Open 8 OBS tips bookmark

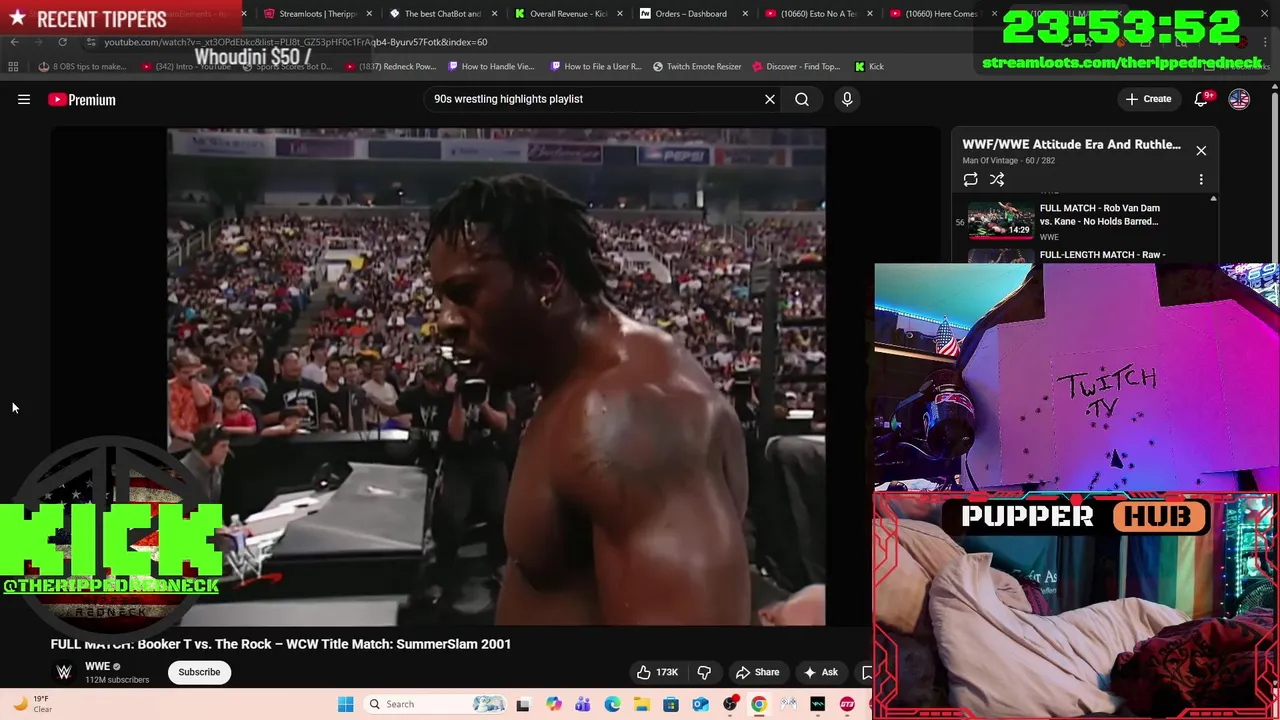[x=83, y=67]
